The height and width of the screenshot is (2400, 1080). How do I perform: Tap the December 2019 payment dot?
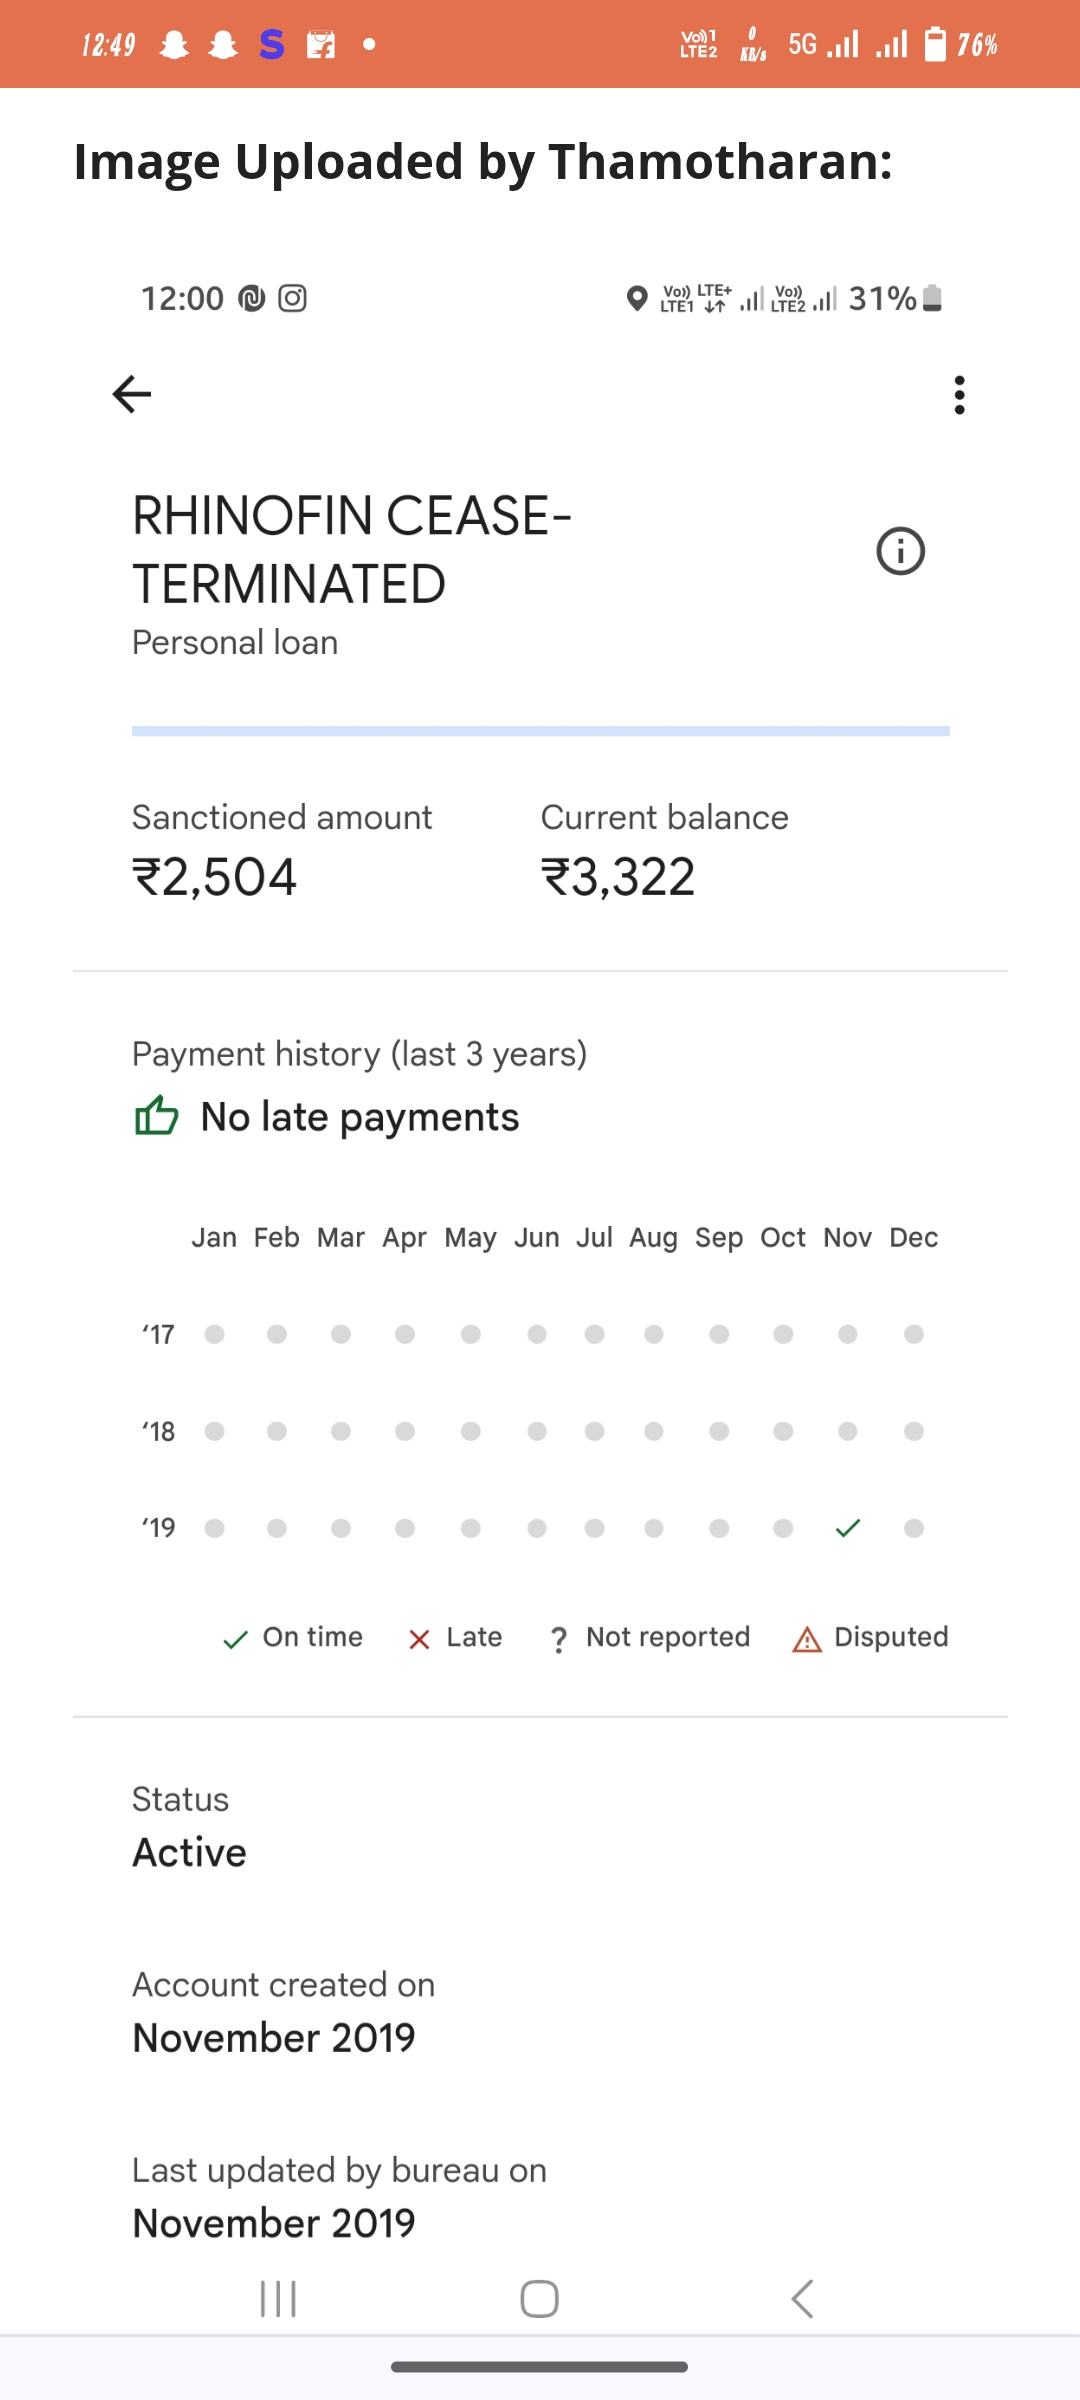click(913, 1528)
